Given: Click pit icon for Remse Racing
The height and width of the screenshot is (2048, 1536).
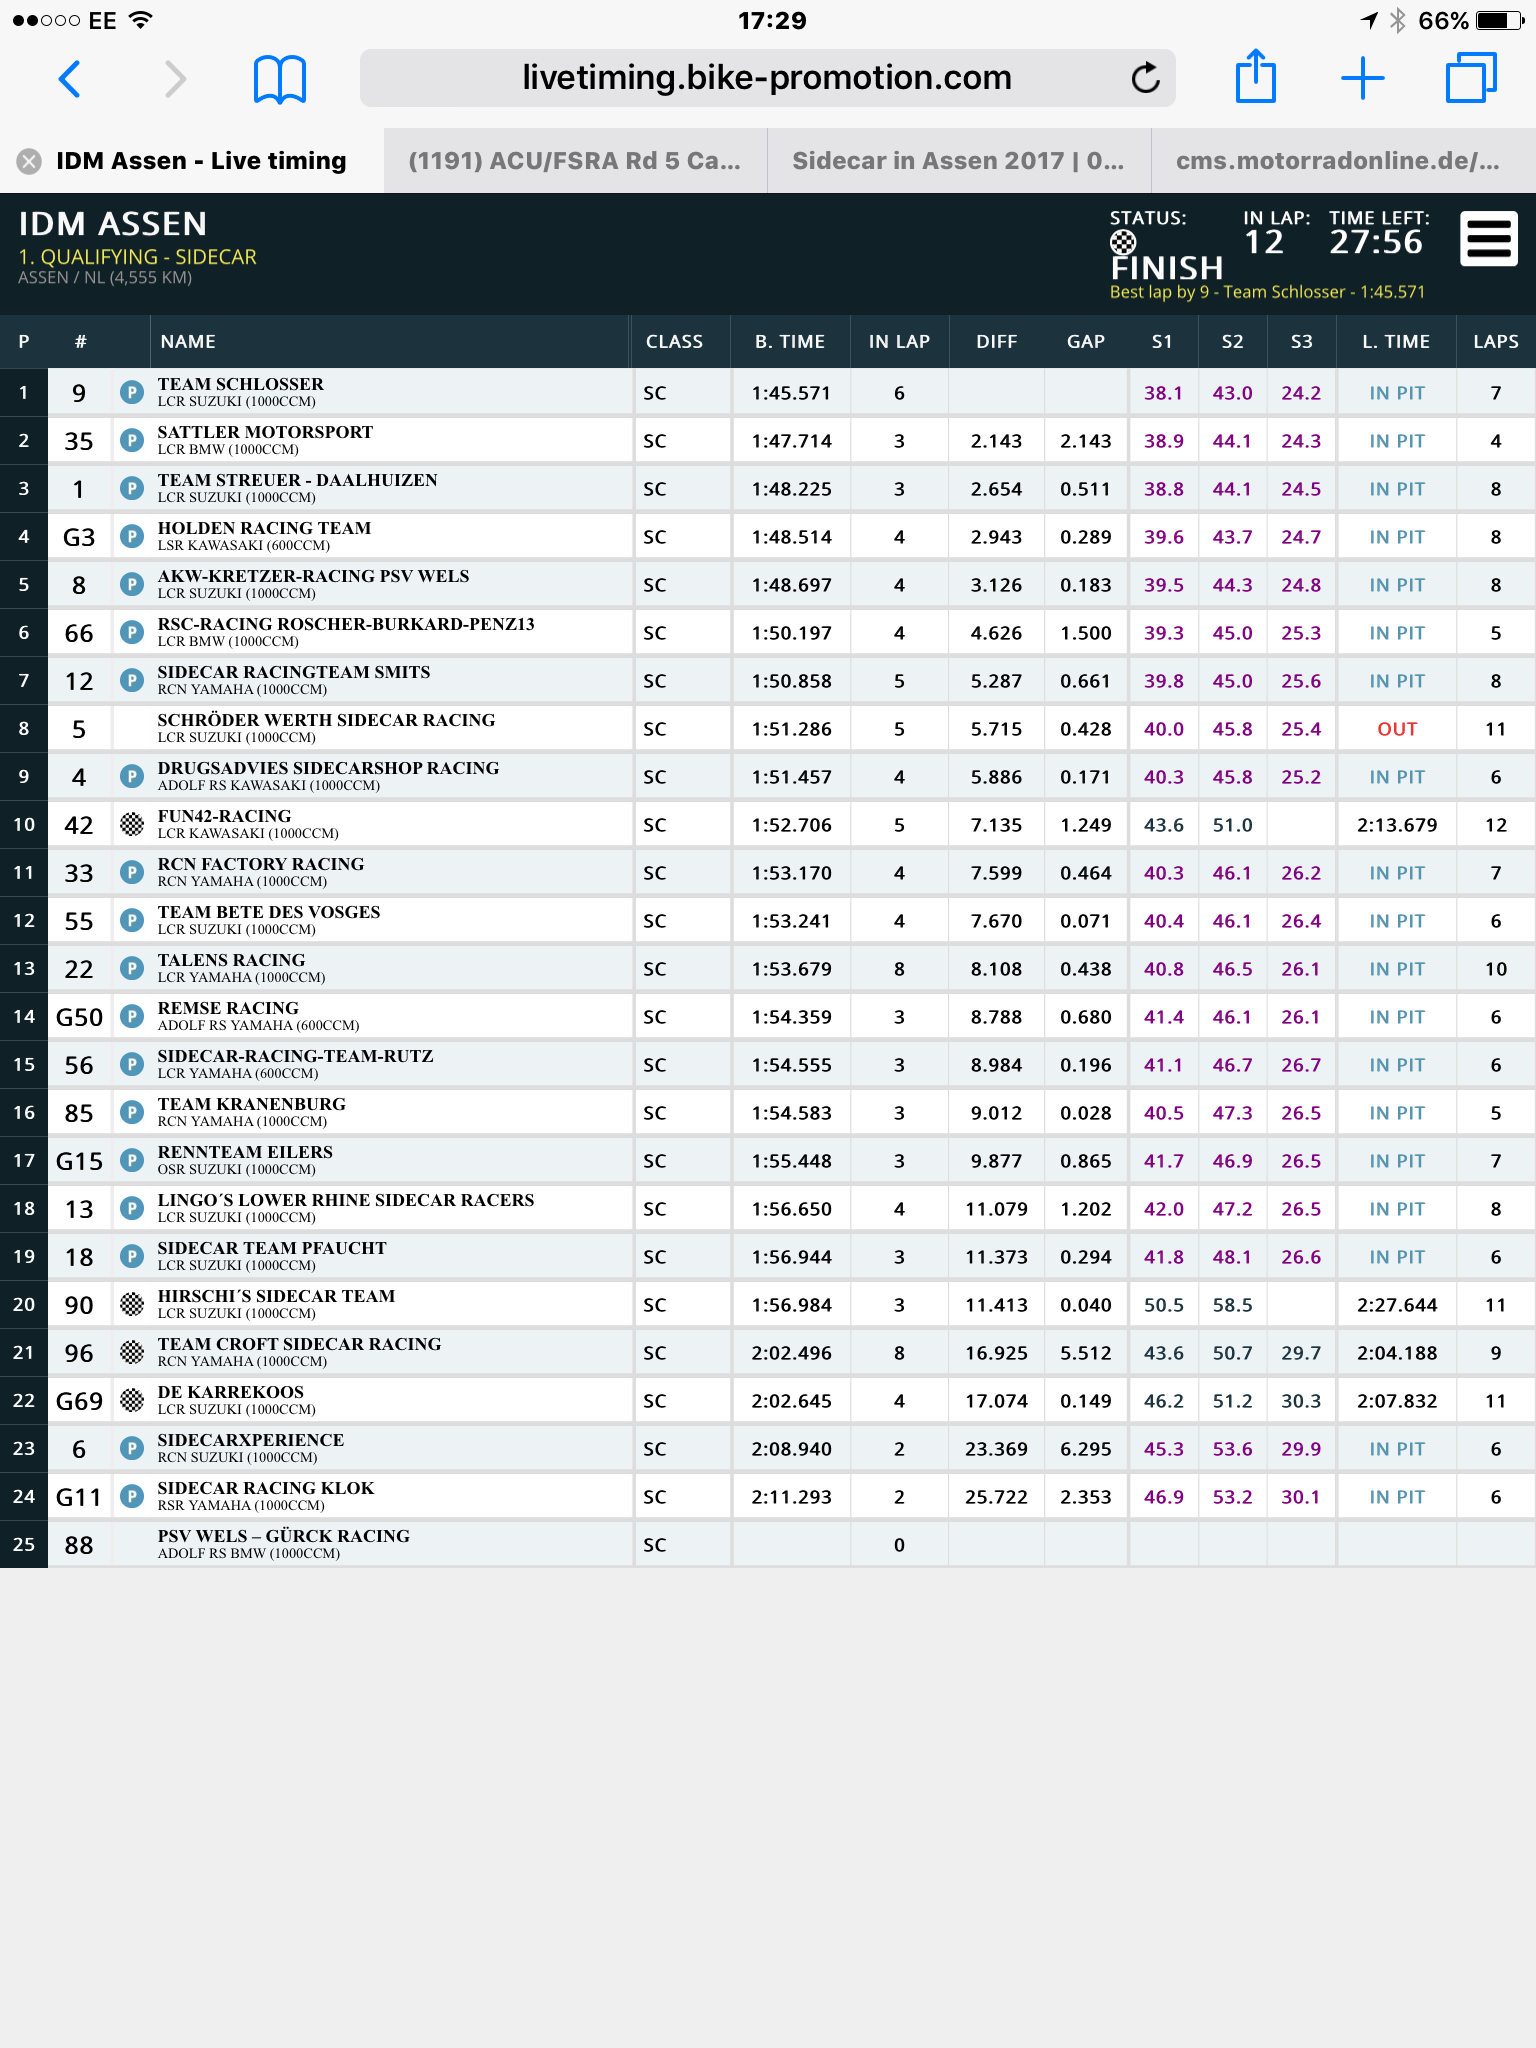Looking at the screenshot, I should (131, 1017).
